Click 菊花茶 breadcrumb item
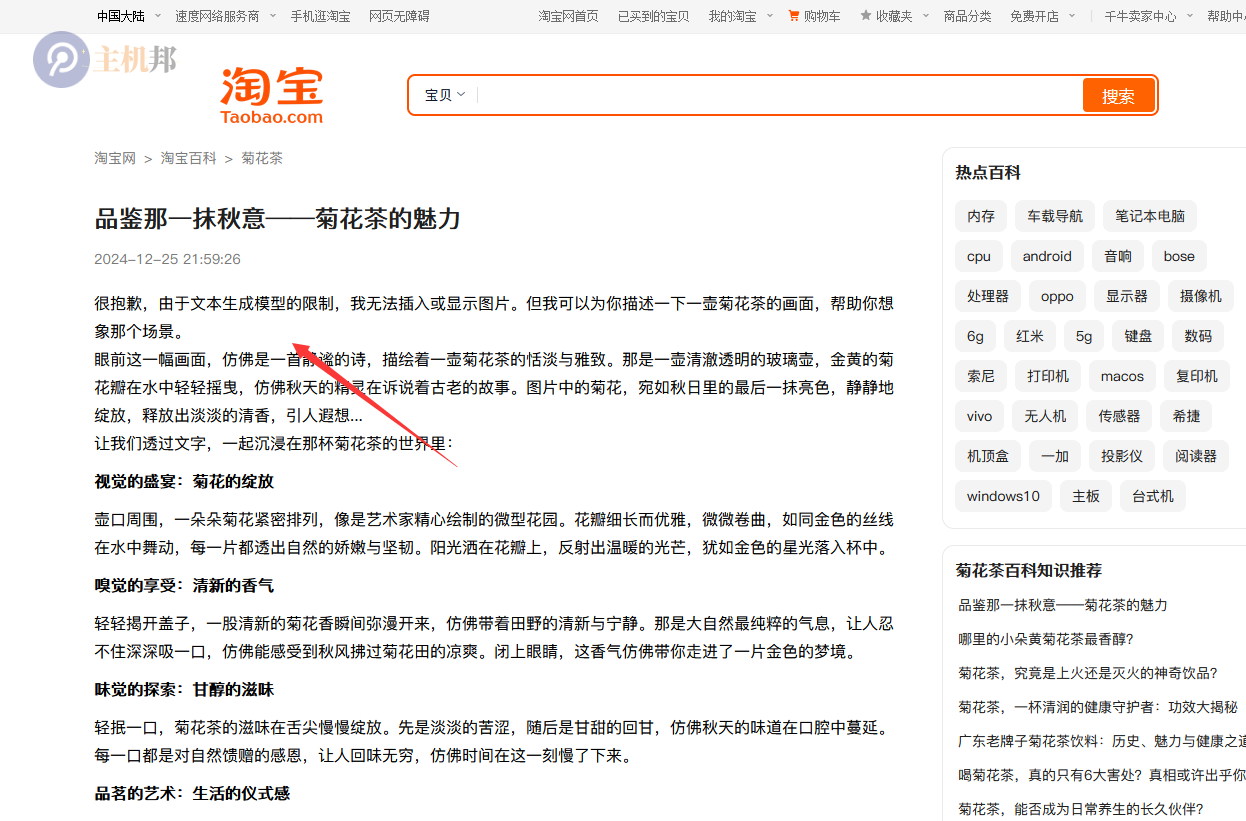The width and height of the screenshot is (1246, 821). (x=262, y=158)
